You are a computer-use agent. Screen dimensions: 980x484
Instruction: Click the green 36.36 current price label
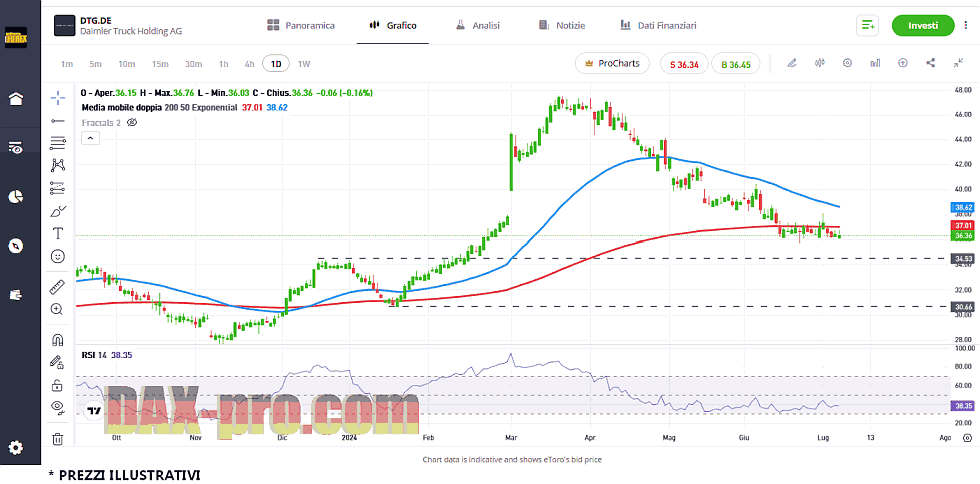click(x=960, y=236)
